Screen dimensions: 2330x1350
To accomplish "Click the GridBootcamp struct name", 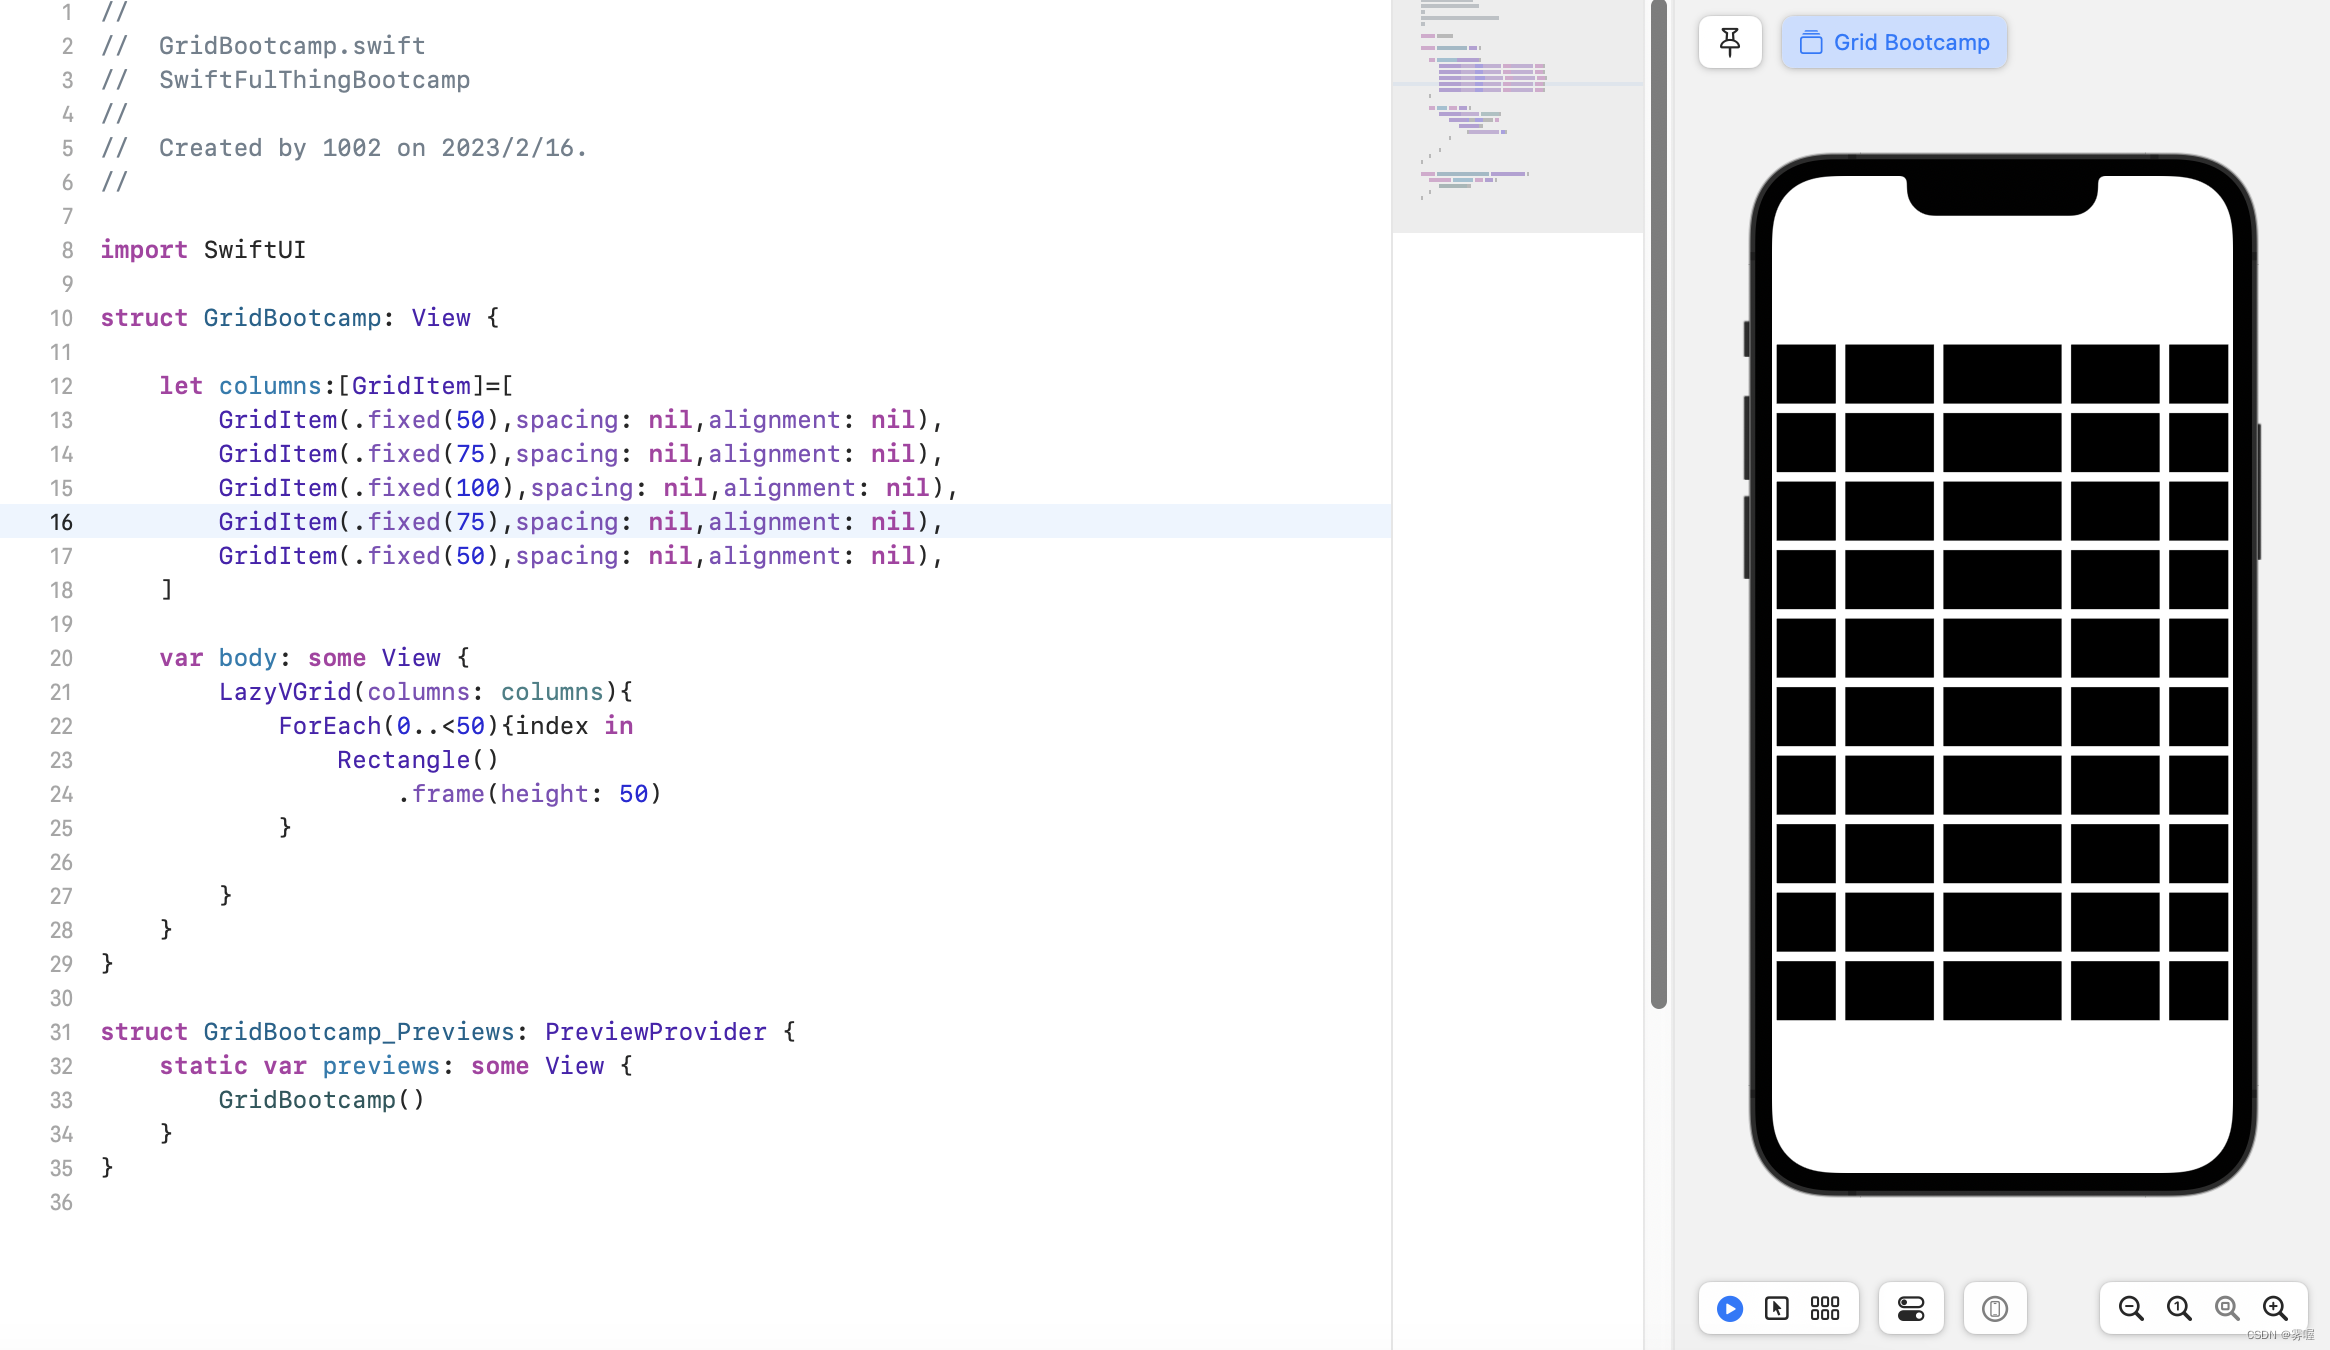I will coord(292,318).
